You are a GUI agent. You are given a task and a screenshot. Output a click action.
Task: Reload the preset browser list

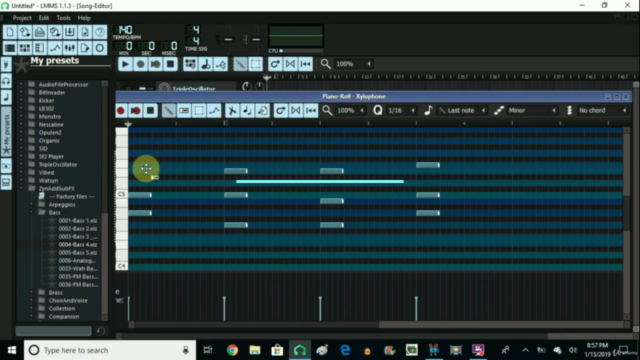point(101,331)
